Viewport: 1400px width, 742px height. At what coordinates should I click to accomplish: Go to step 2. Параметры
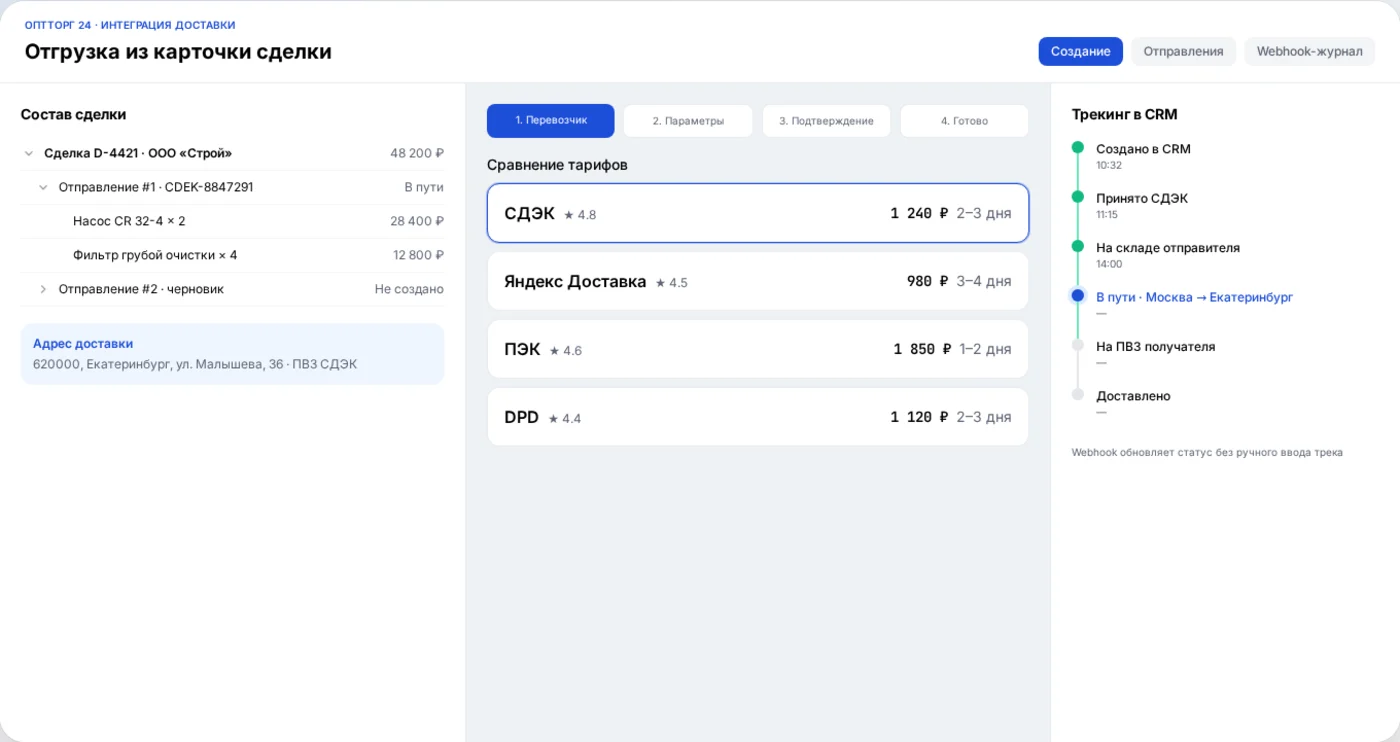pyautogui.click(x=688, y=121)
